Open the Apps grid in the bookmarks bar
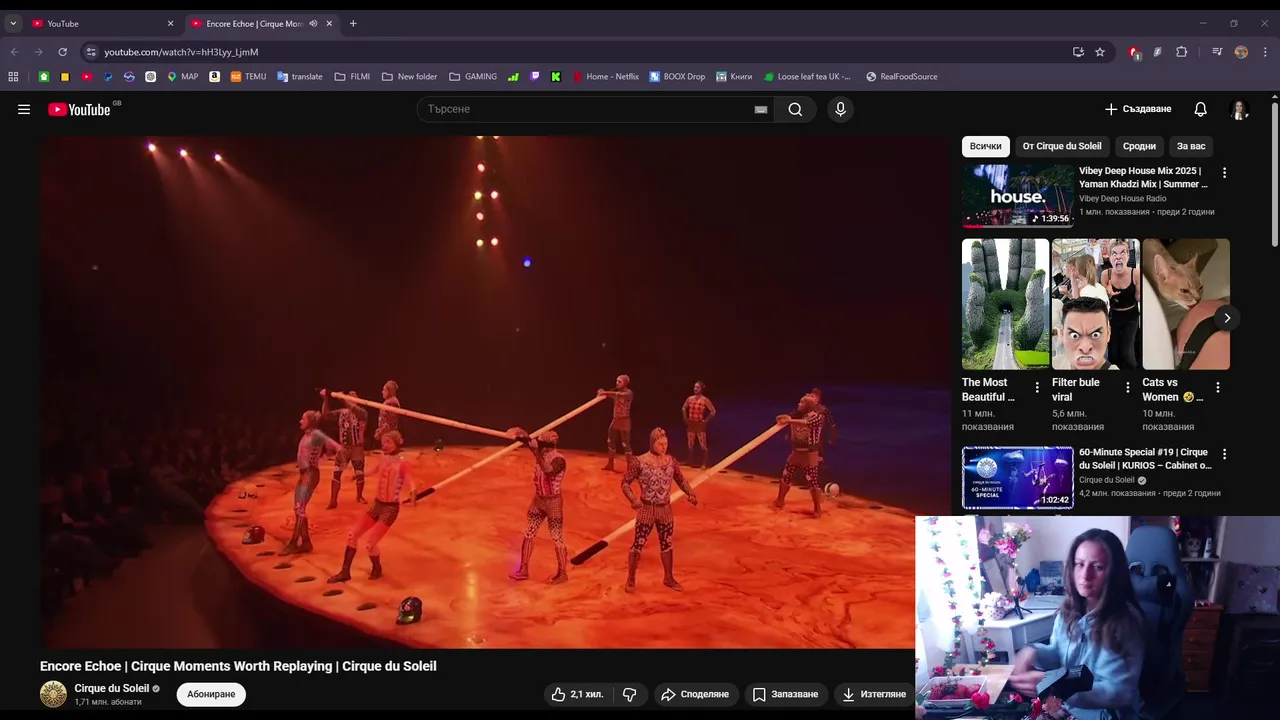 tap(13, 76)
